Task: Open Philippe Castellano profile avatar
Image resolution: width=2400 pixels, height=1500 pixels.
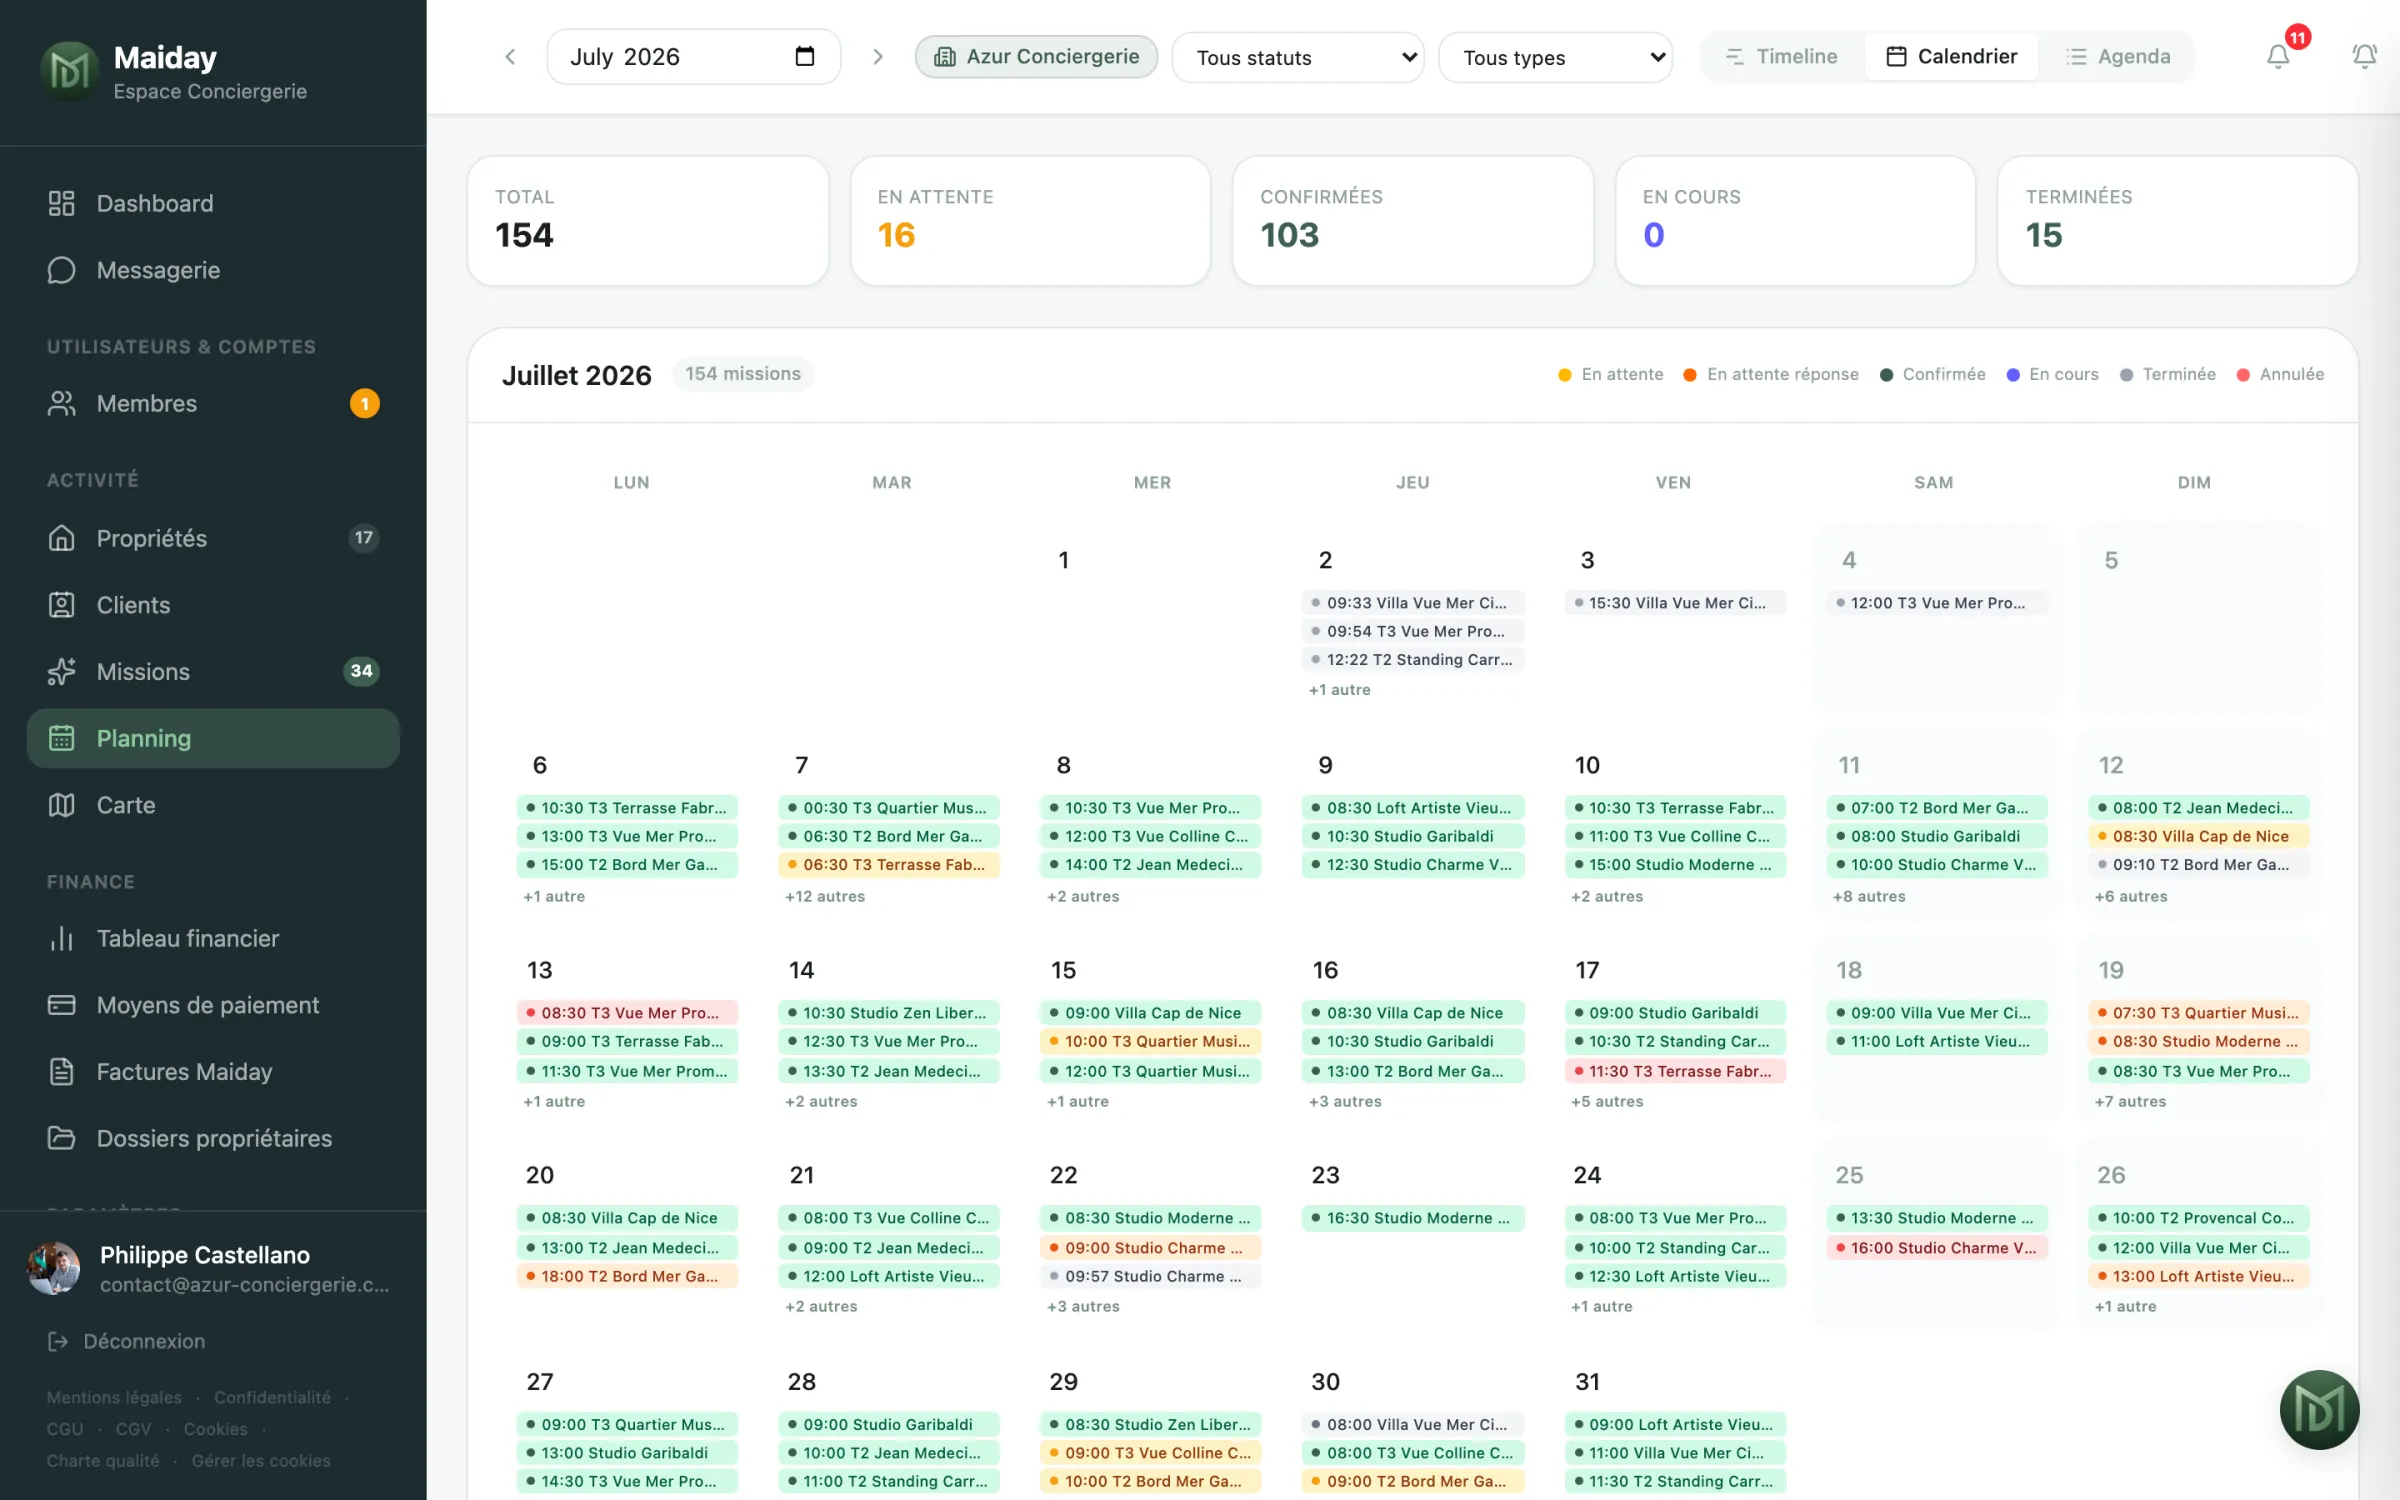Action: coord(54,1268)
